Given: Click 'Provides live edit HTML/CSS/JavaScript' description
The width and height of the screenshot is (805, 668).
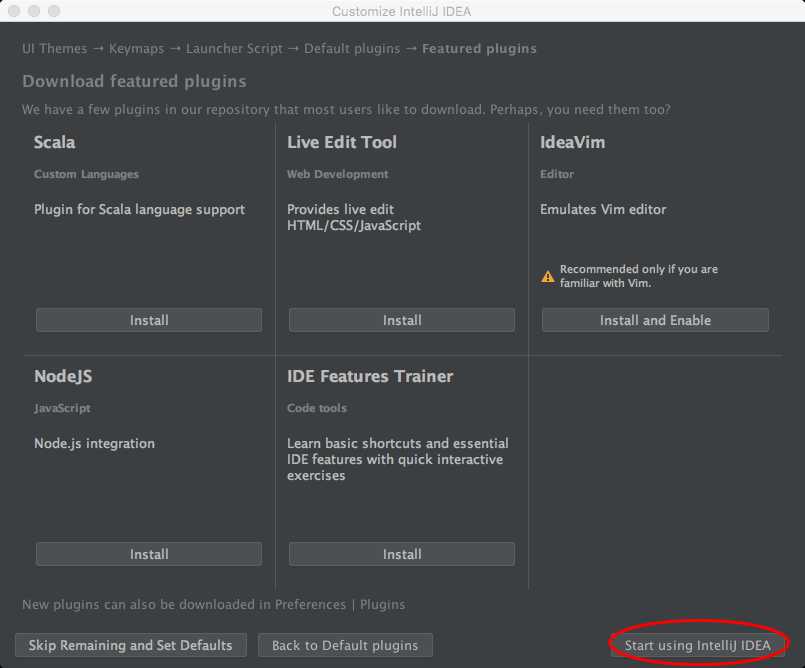Looking at the screenshot, I should point(354,217).
